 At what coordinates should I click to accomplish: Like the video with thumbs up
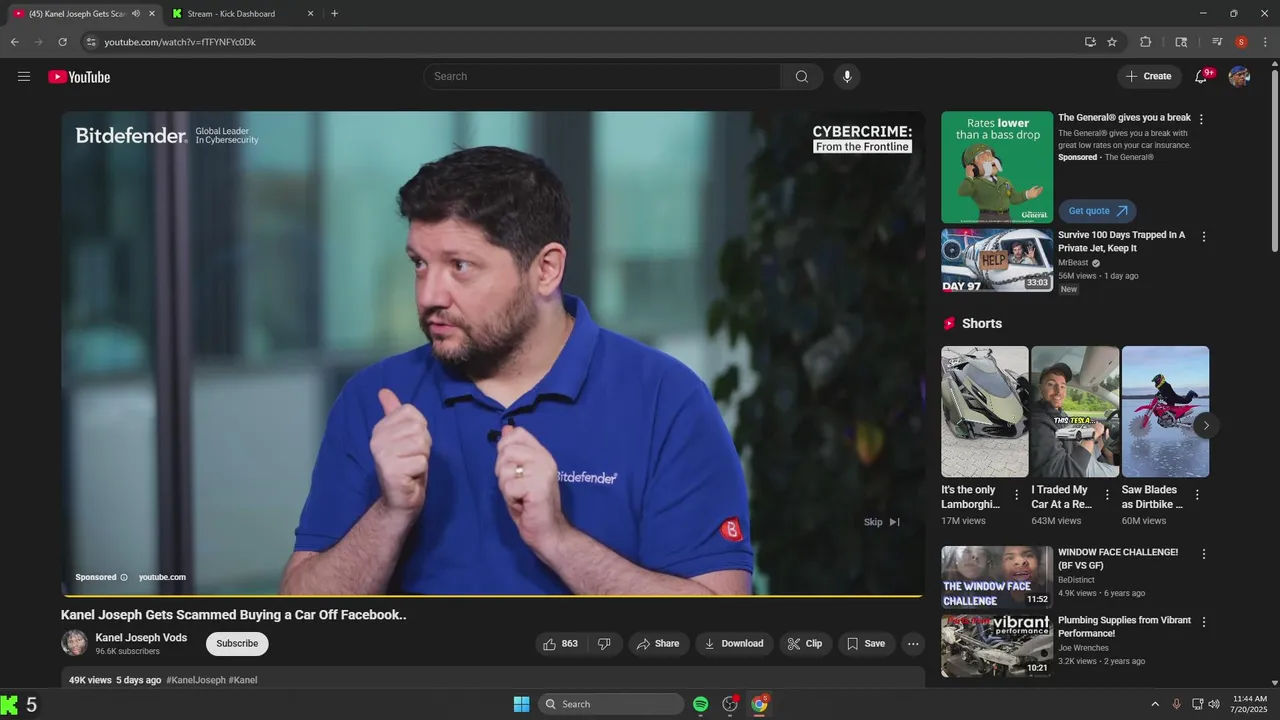point(560,644)
